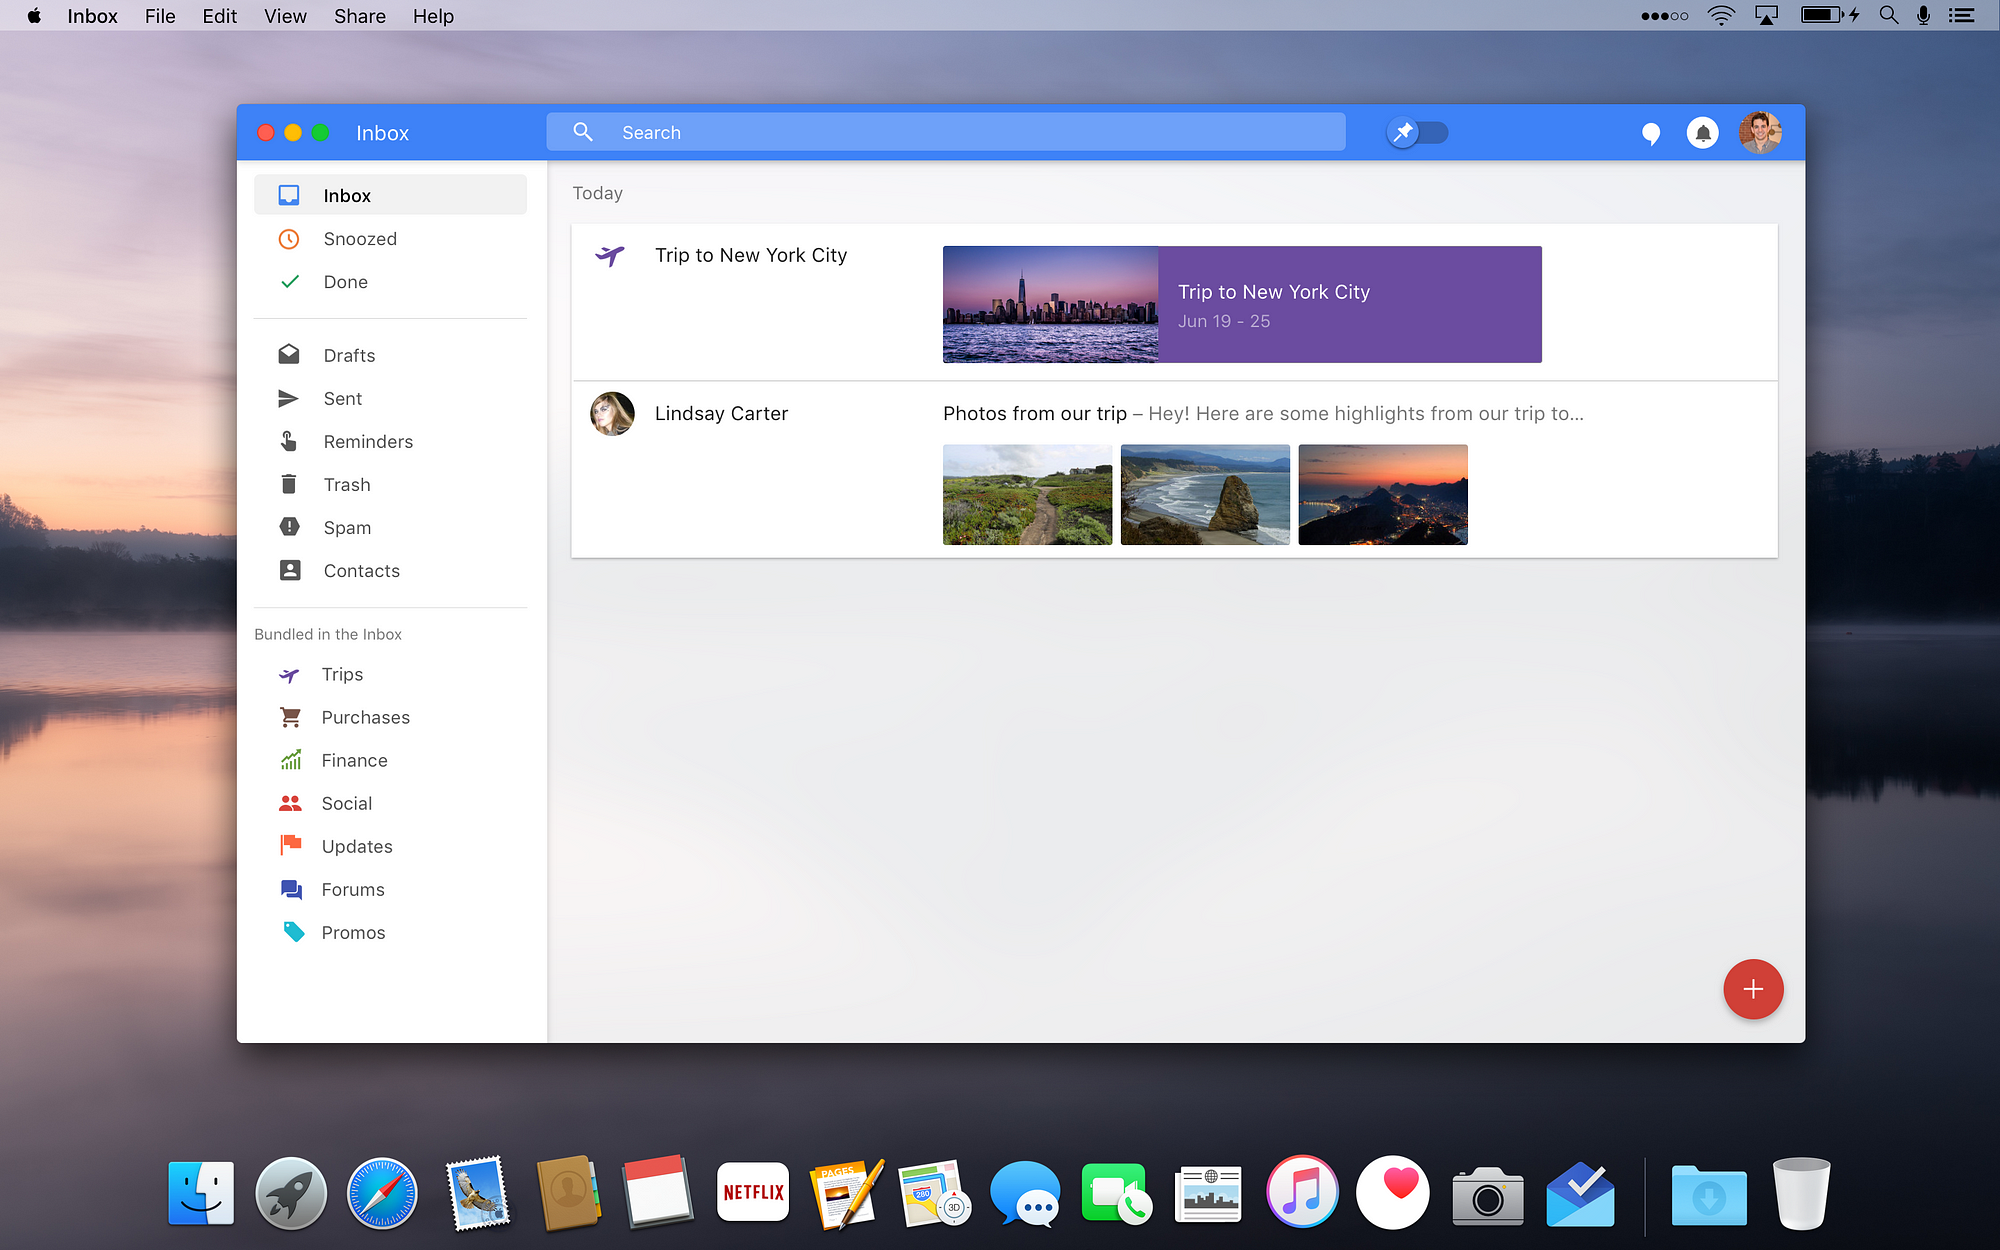2000x1250 pixels.
Task: Click the user profile avatar button
Action: 1760,132
